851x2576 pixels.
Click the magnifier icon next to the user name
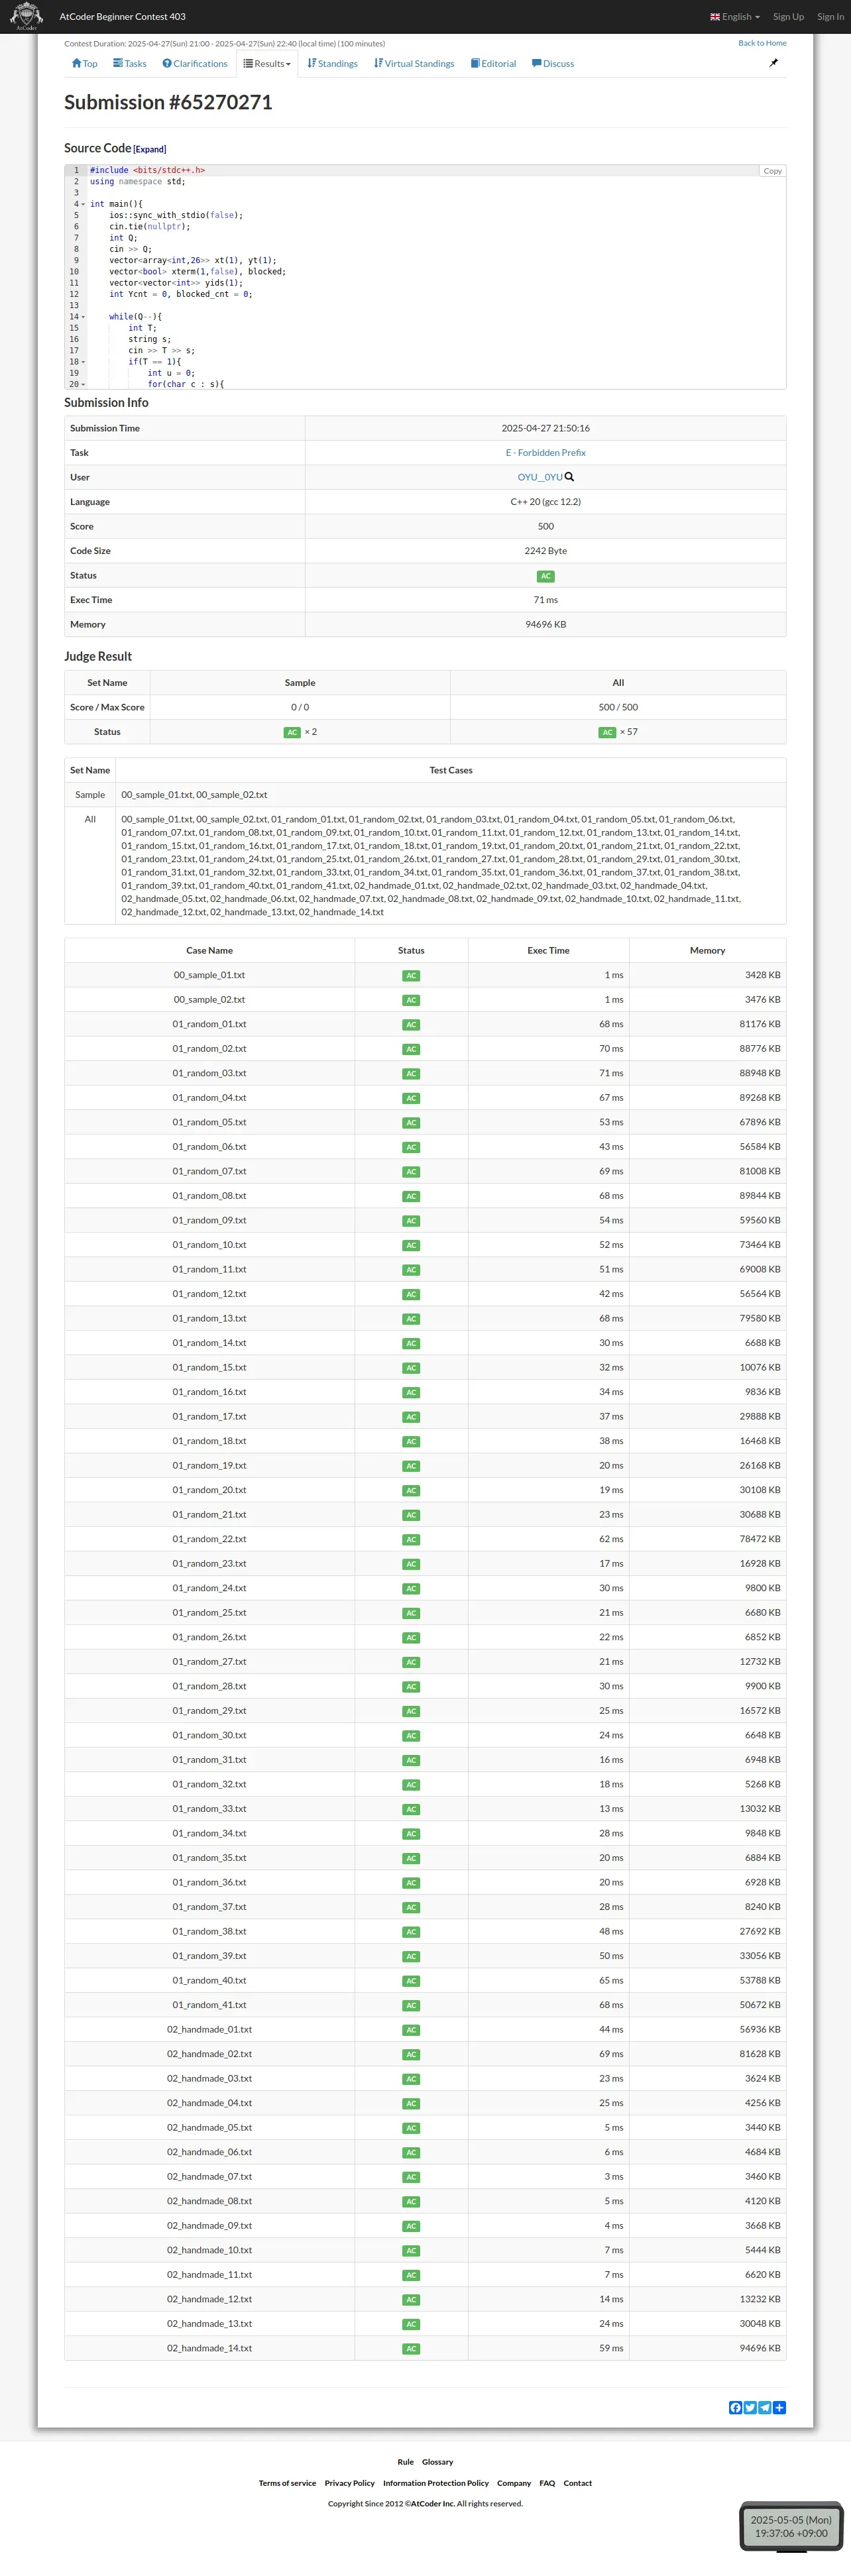[569, 477]
